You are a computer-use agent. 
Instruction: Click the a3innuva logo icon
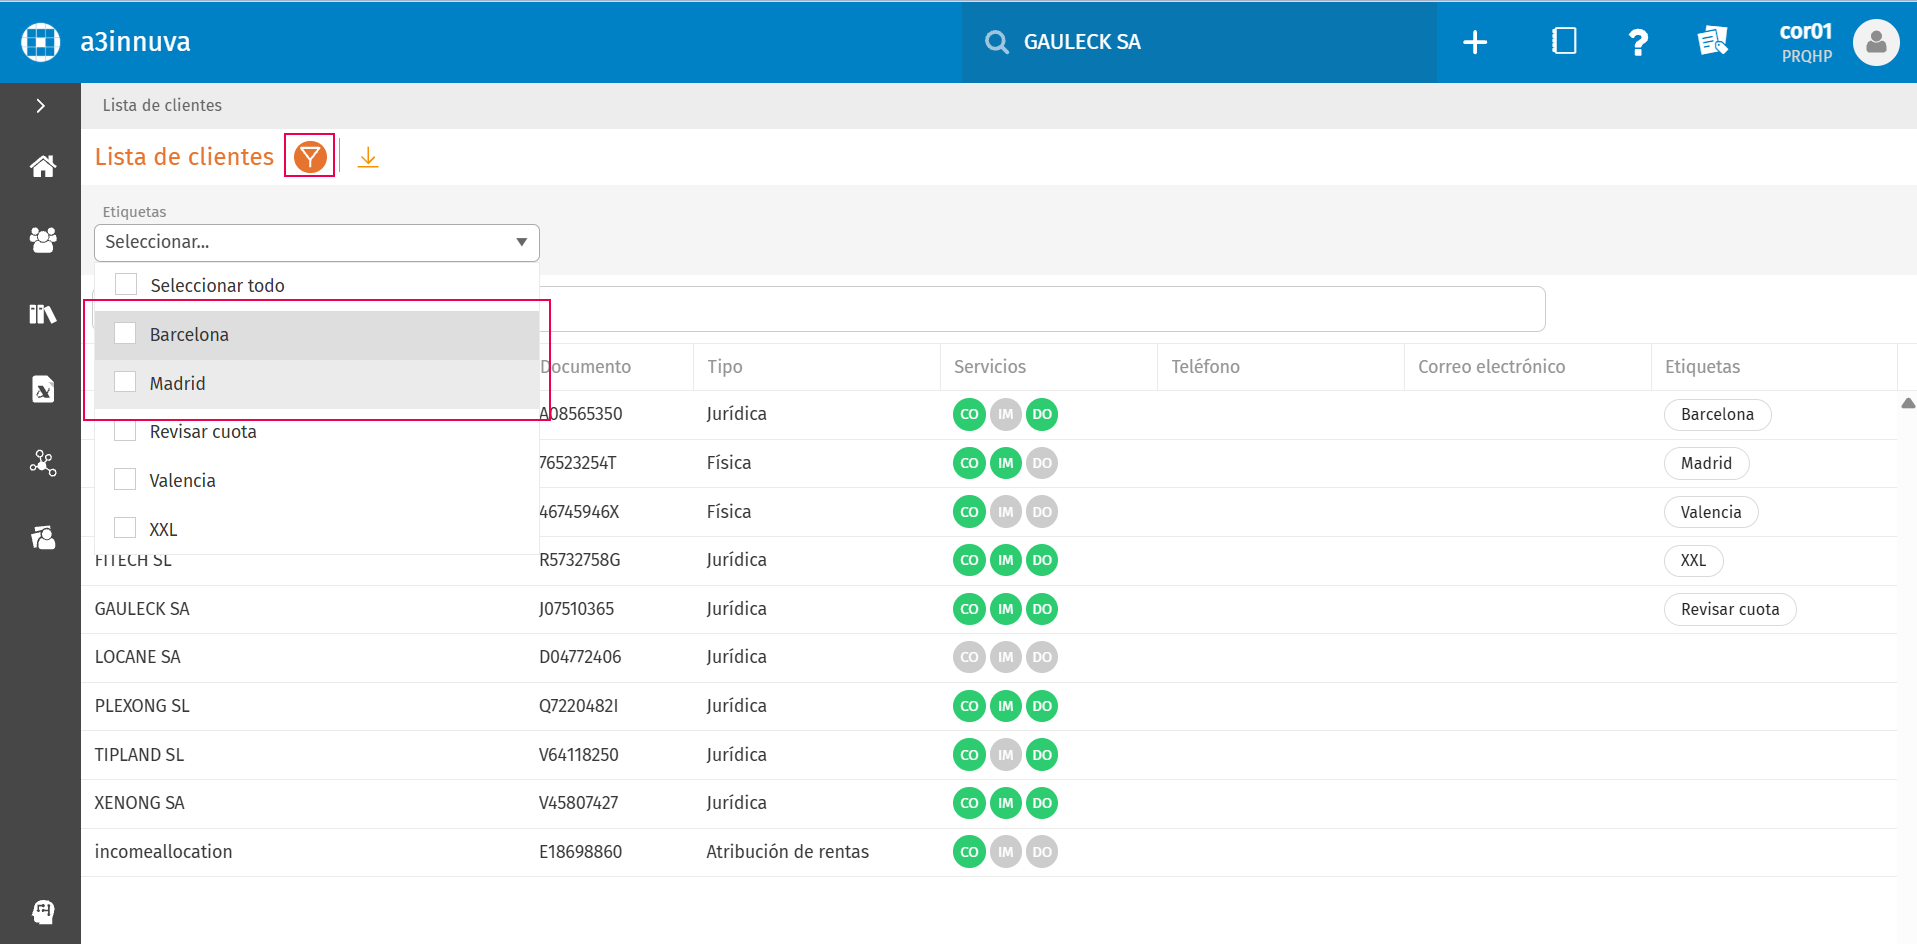(x=41, y=42)
